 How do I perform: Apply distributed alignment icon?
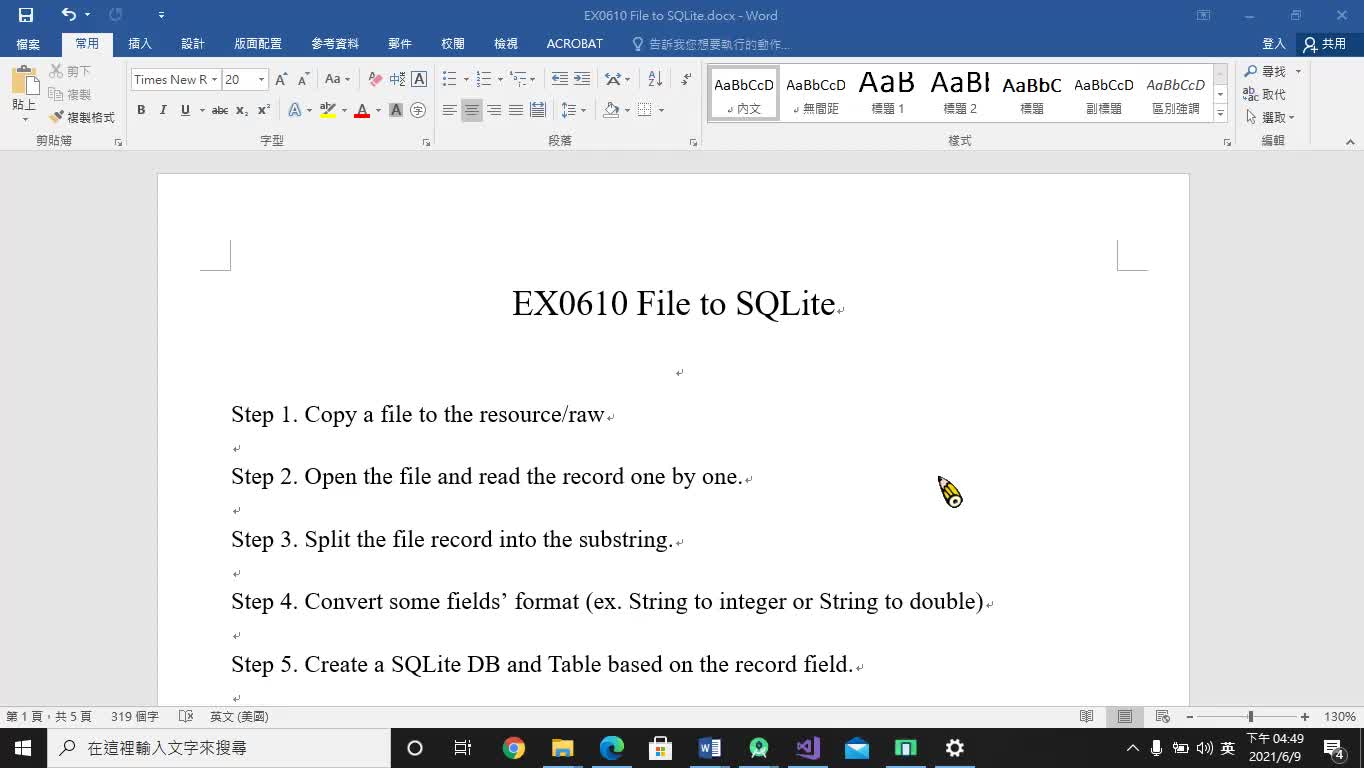click(x=538, y=110)
